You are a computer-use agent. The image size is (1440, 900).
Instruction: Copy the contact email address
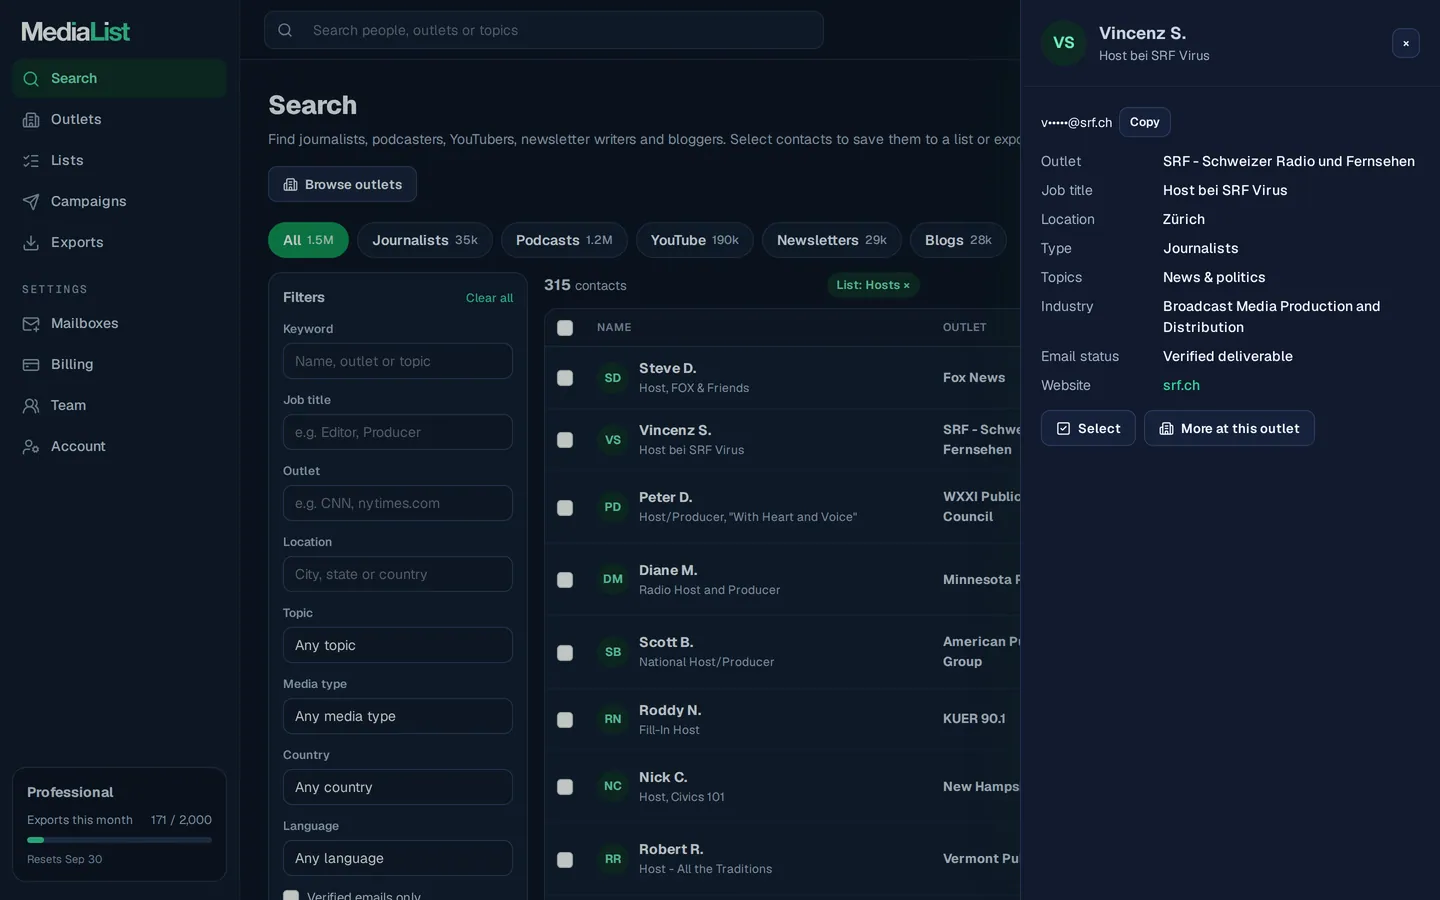(x=1145, y=122)
